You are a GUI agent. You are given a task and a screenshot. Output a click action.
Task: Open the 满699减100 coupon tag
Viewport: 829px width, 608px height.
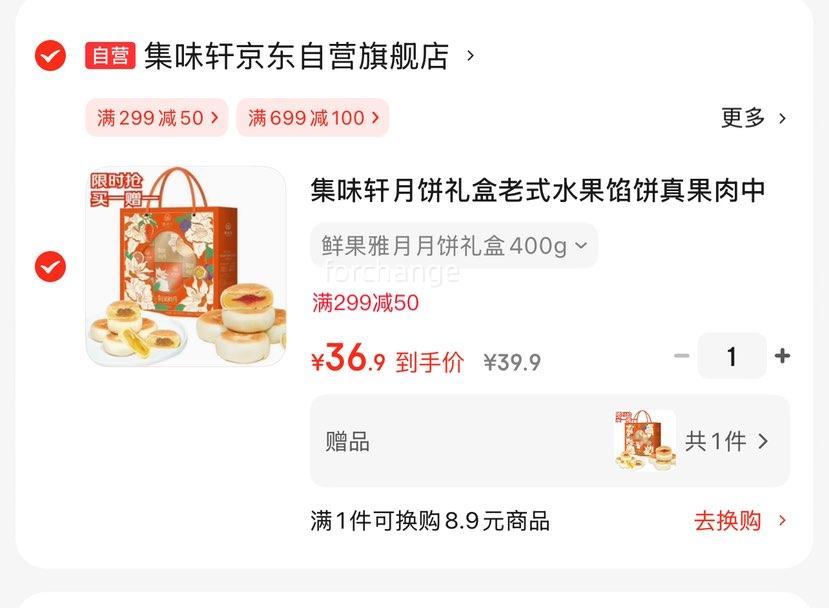coord(313,117)
